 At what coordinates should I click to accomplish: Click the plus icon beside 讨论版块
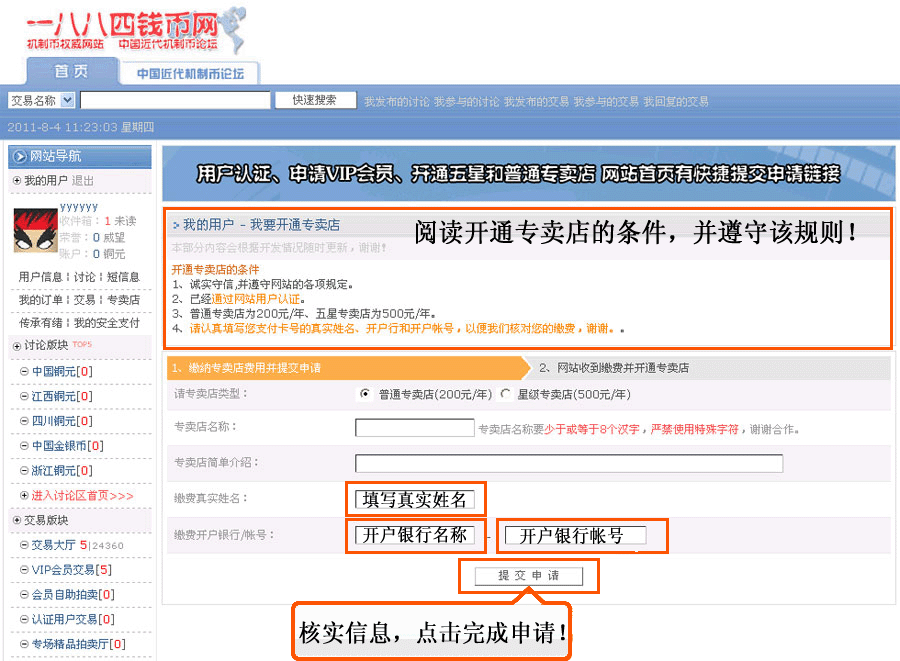click(16, 346)
